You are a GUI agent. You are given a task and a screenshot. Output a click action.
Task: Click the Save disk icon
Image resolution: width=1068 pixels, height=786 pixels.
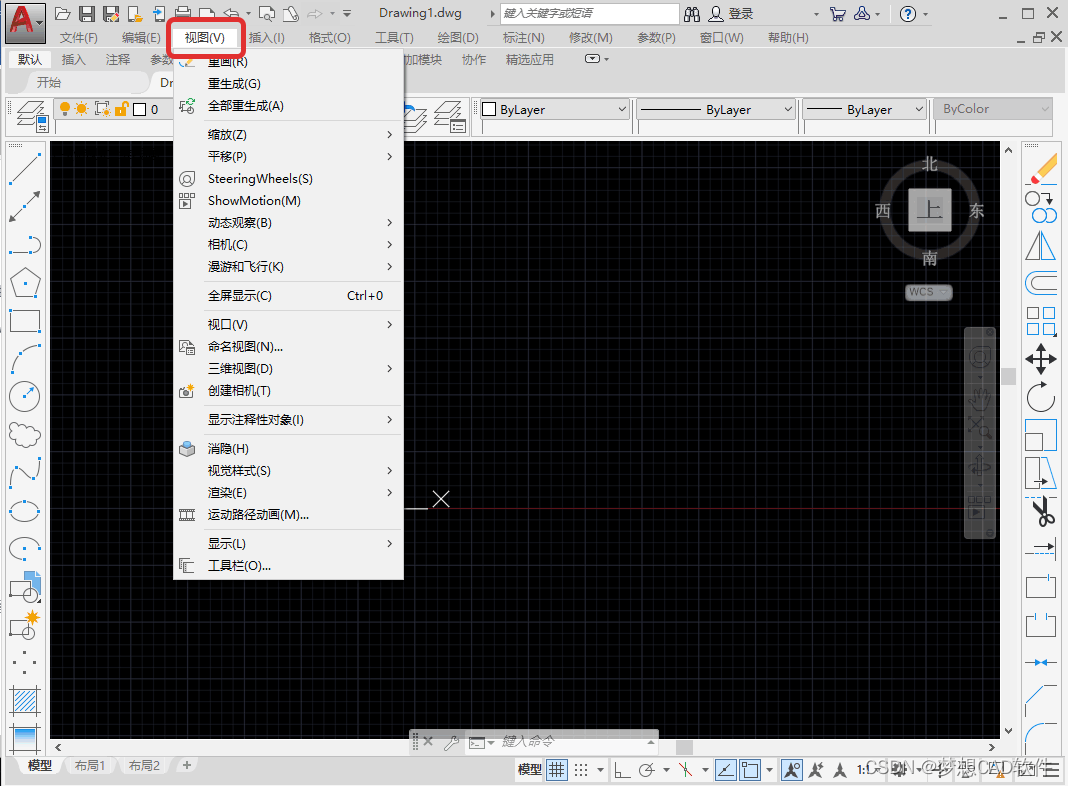[x=87, y=14]
